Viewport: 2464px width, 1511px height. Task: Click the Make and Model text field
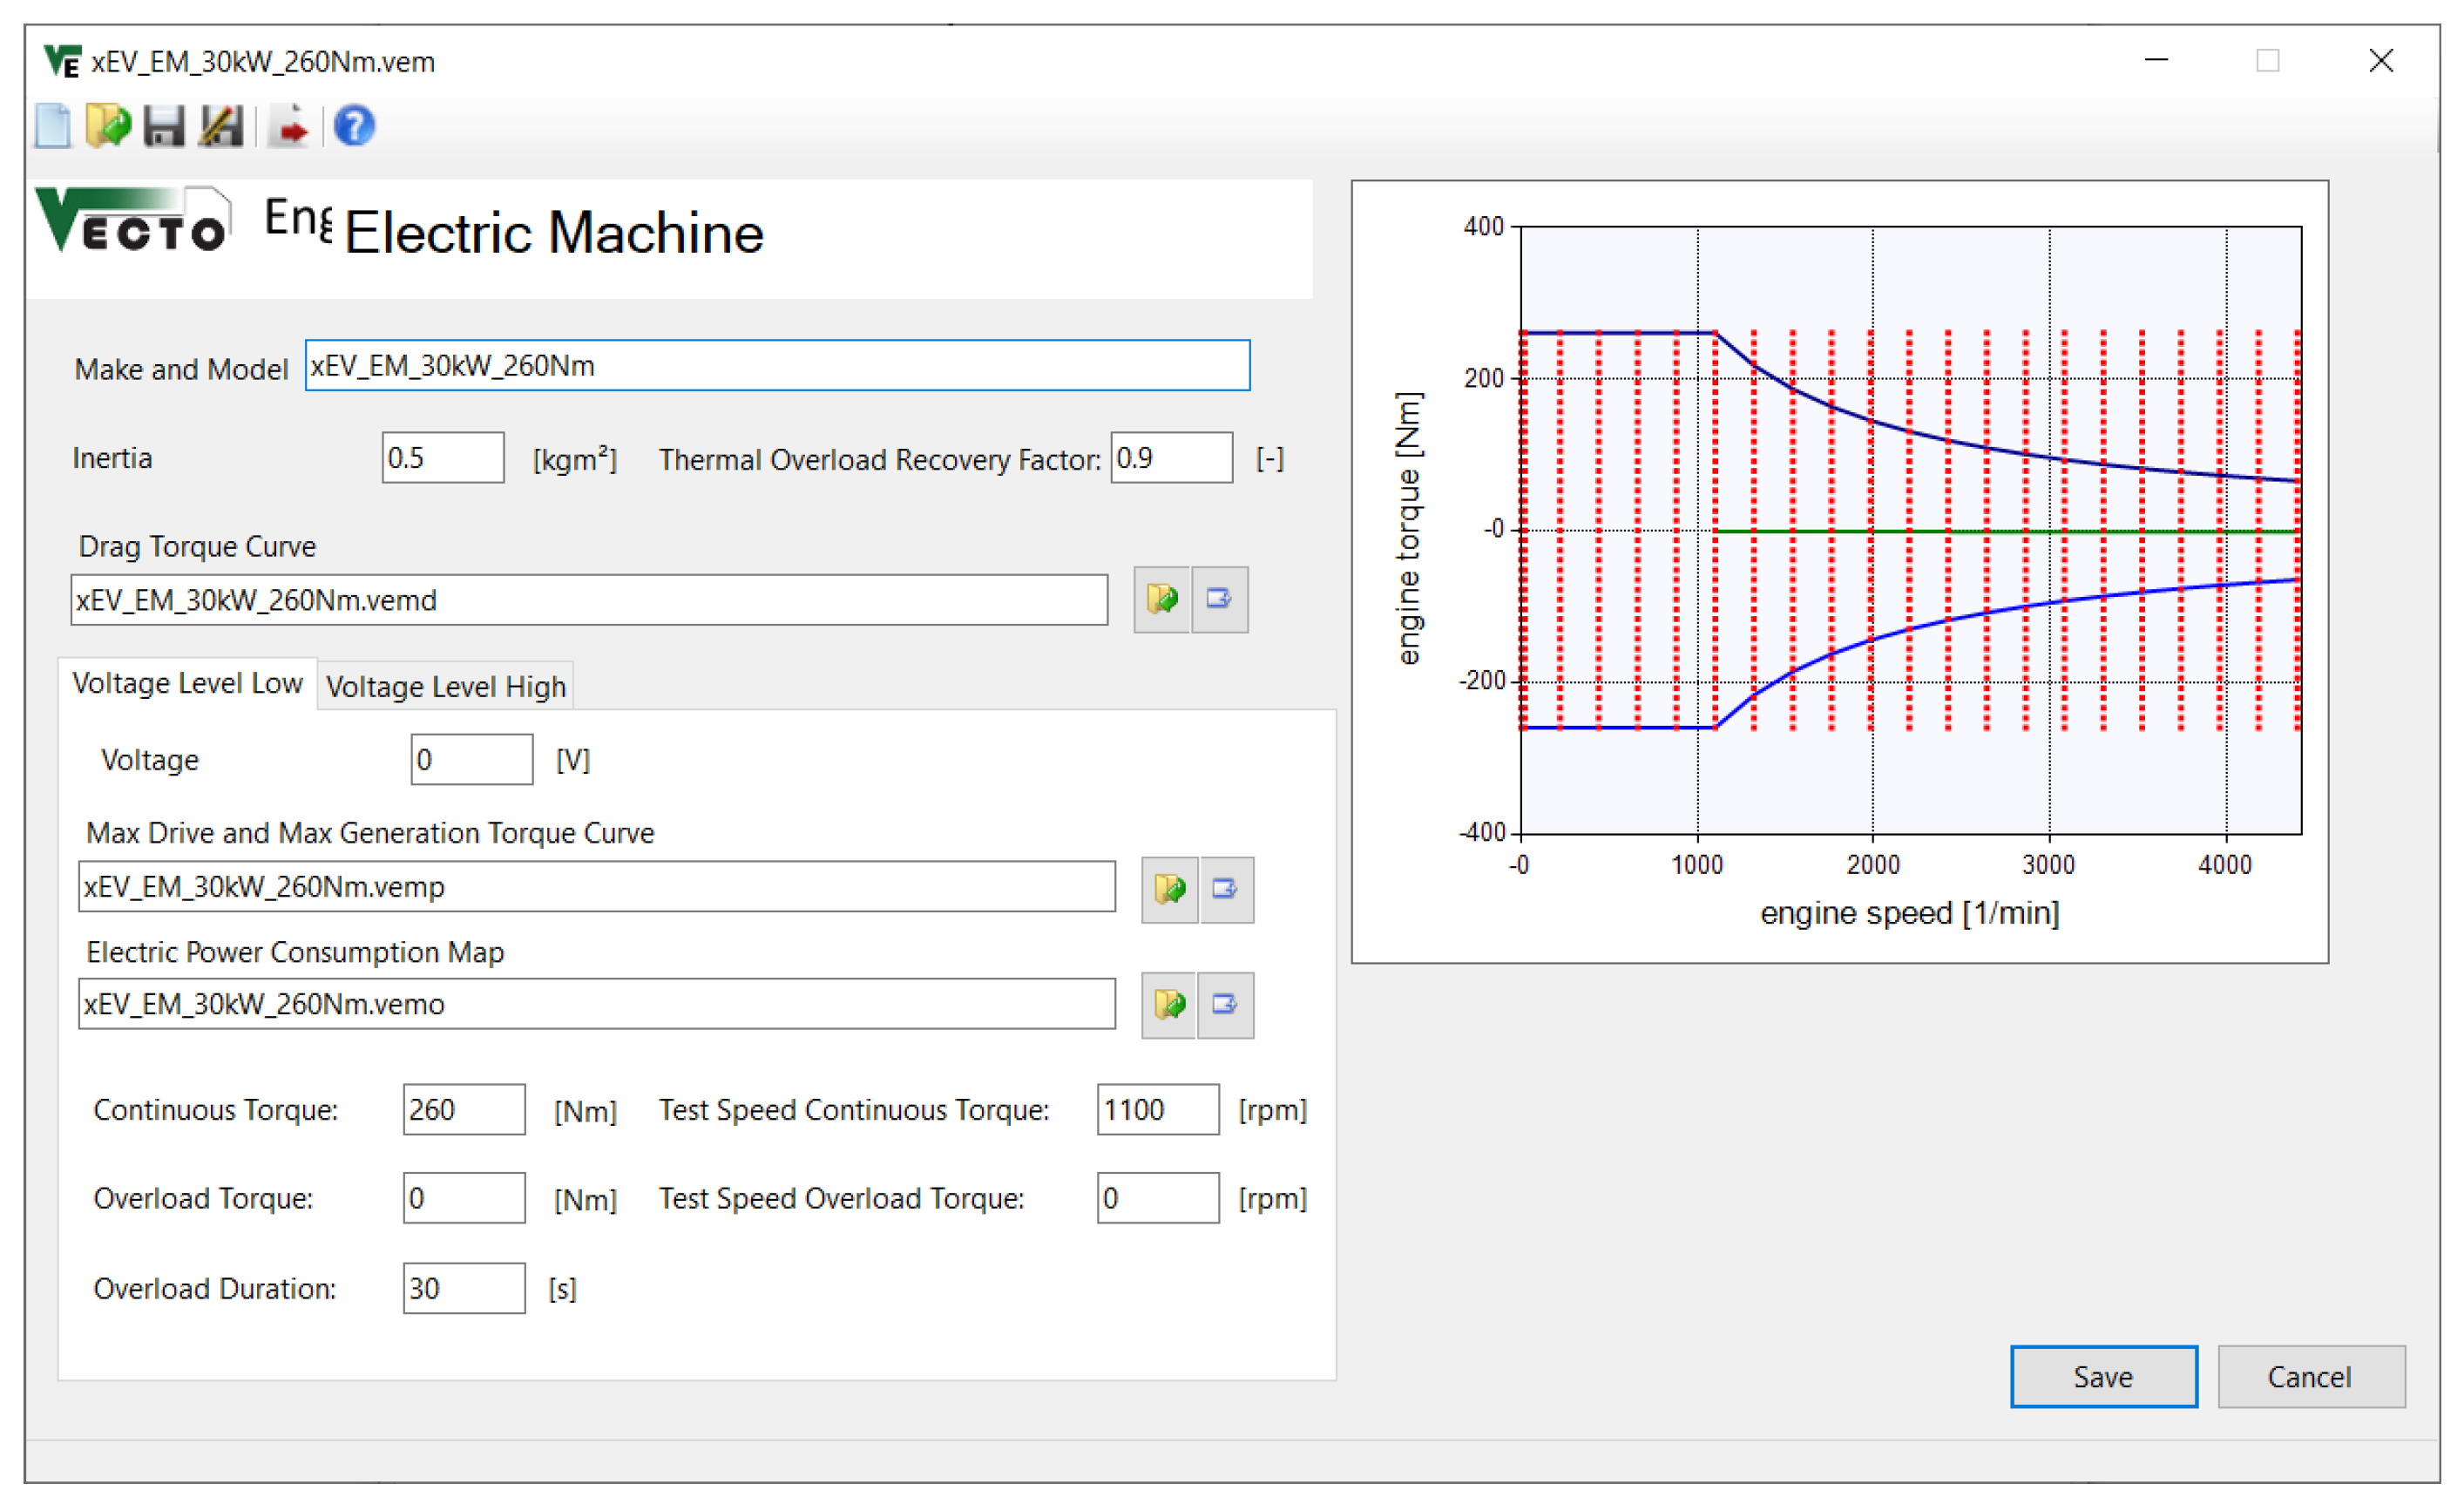point(777,366)
